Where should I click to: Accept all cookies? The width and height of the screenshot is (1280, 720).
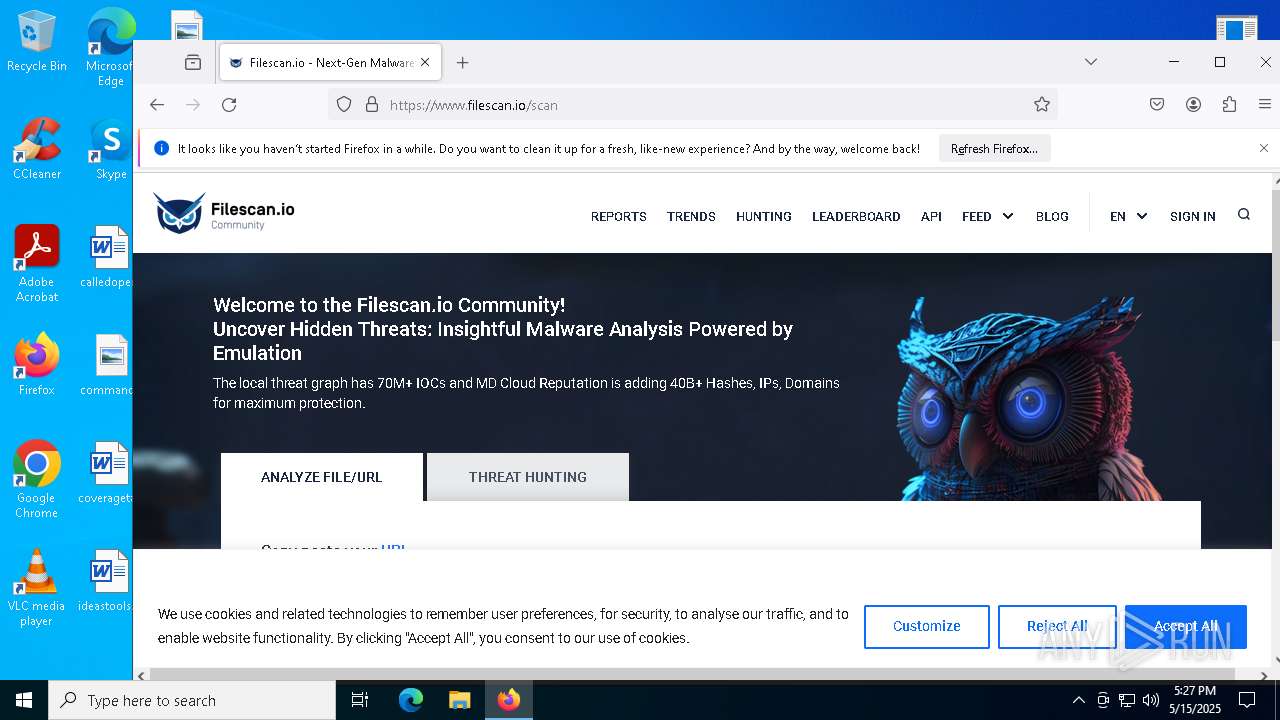pyautogui.click(x=1186, y=626)
